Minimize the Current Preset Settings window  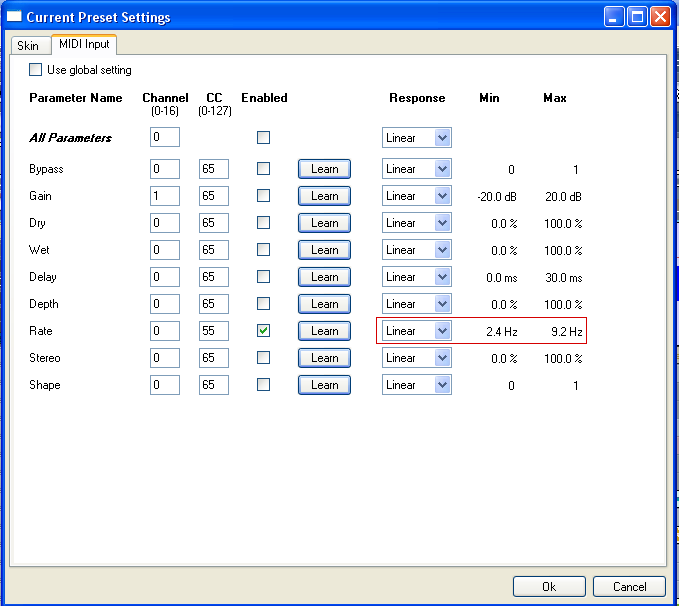614,17
